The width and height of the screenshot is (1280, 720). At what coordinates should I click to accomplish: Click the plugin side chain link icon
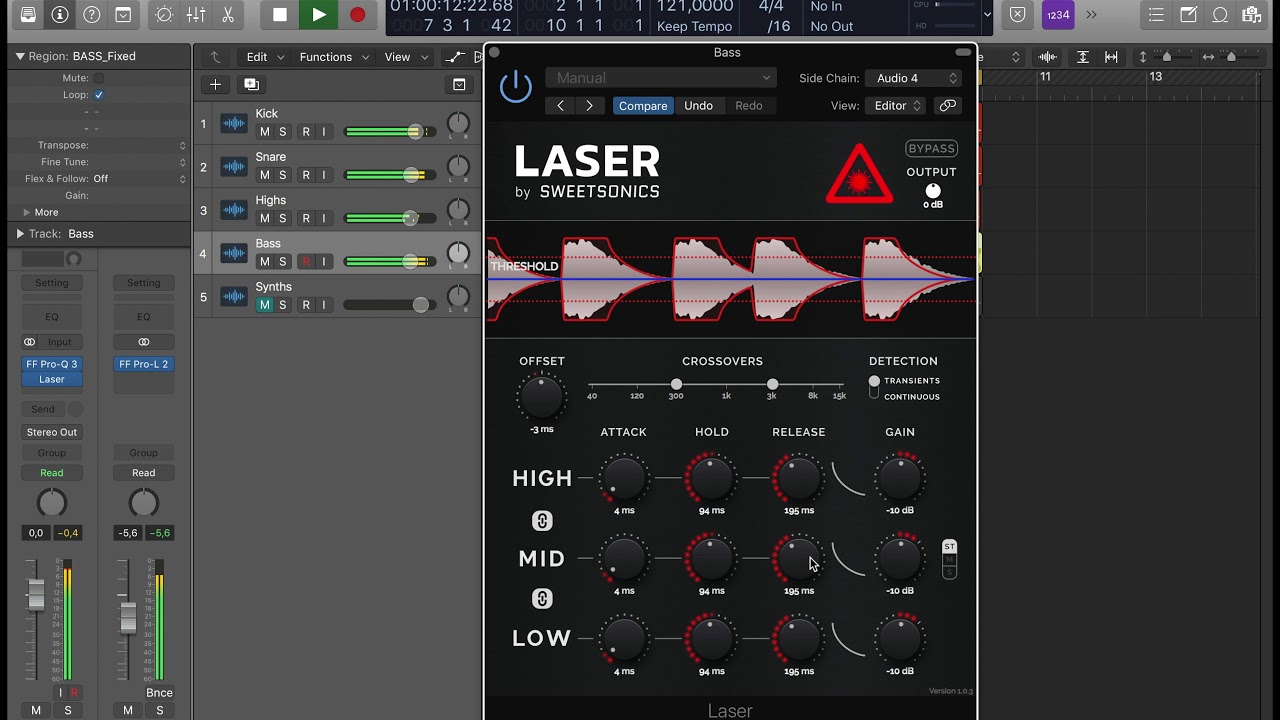point(947,105)
